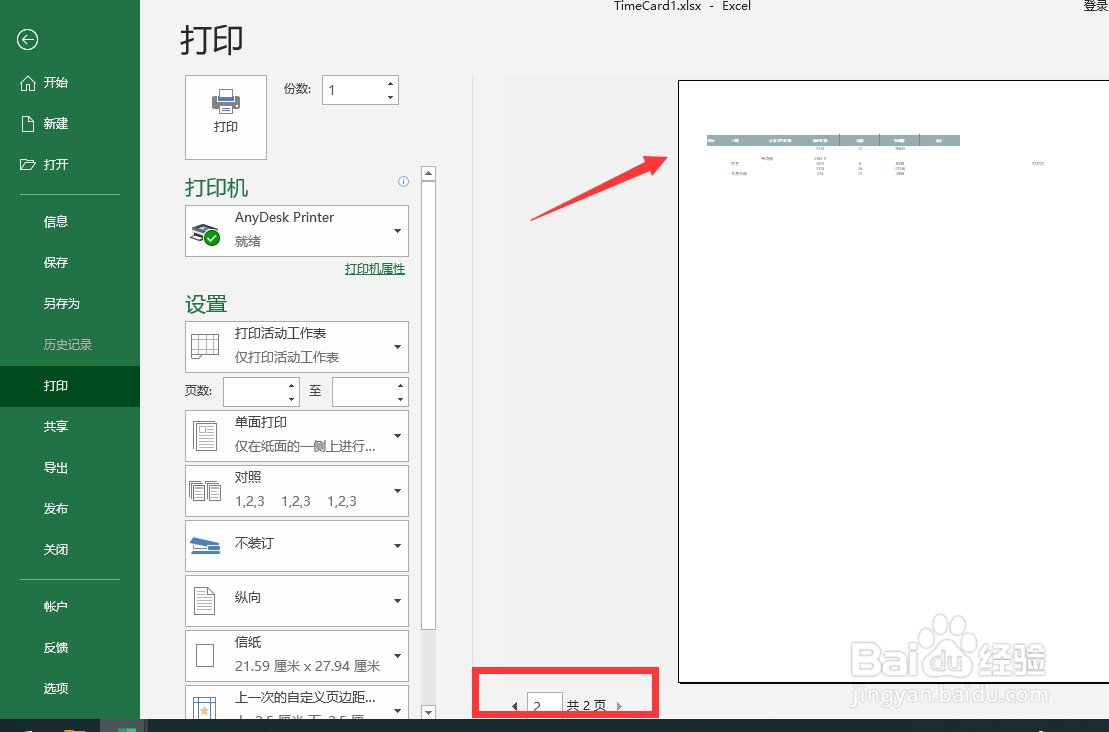Click the print preview page
1109x732 pixels.
893,382
